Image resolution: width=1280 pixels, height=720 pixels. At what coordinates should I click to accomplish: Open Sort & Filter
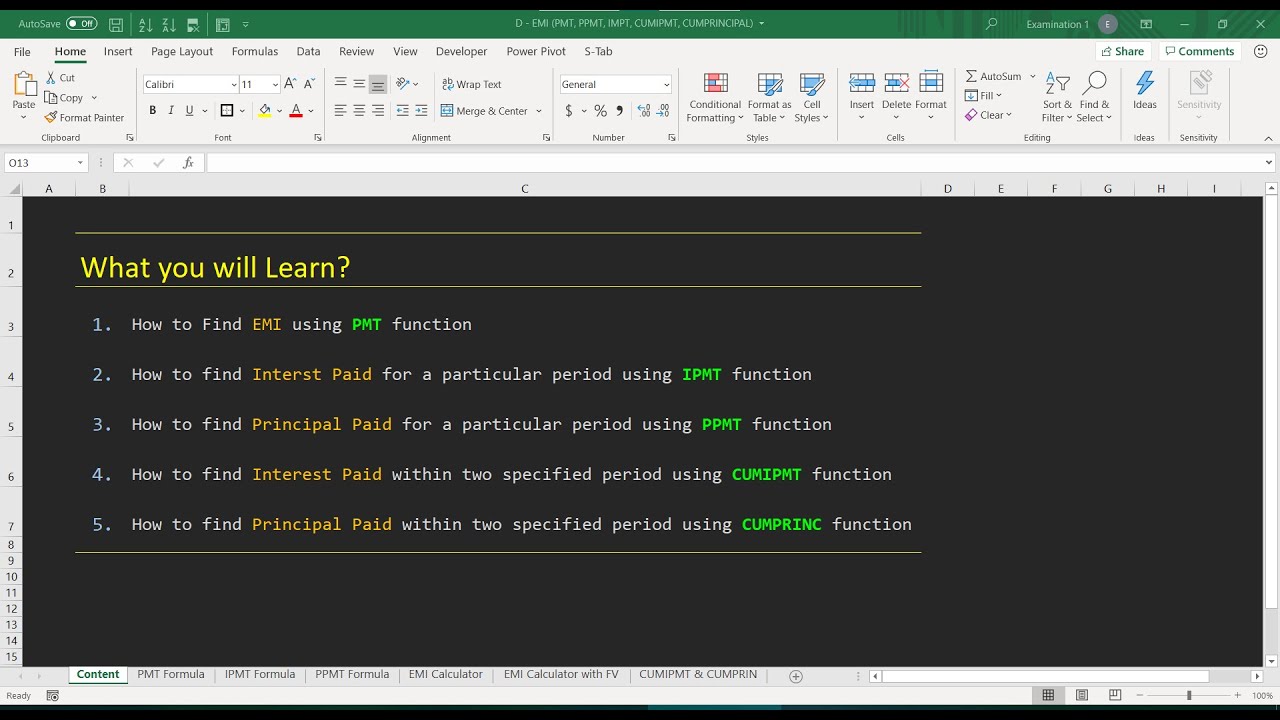coord(1057,97)
